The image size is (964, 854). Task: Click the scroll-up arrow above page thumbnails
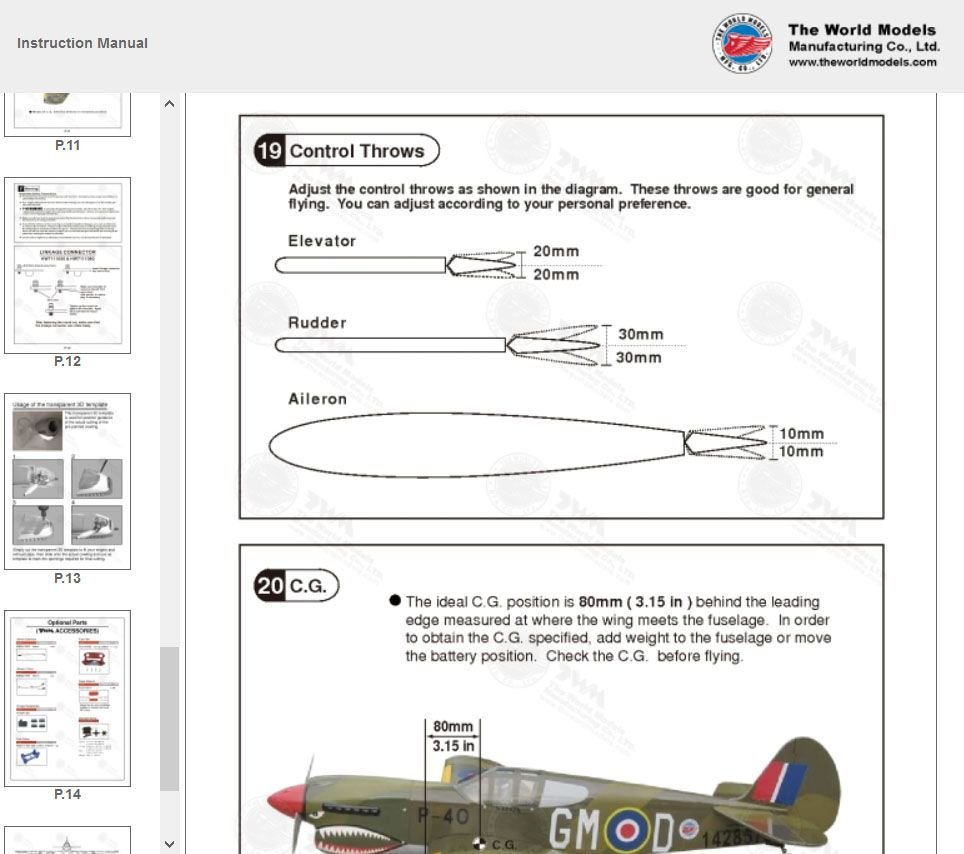pyautogui.click(x=169, y=103)
